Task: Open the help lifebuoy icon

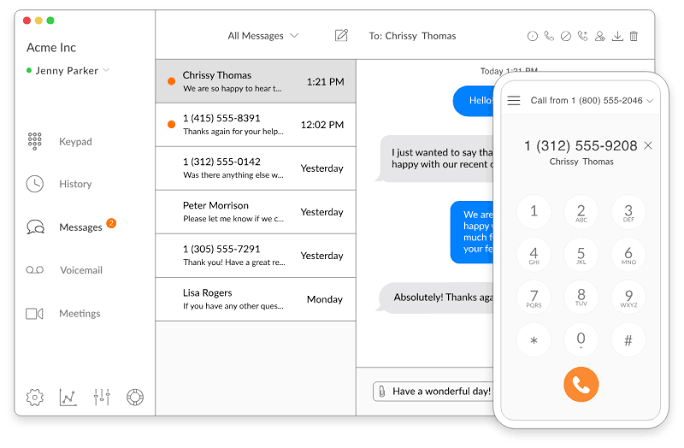Action: (x=135, y=397)
